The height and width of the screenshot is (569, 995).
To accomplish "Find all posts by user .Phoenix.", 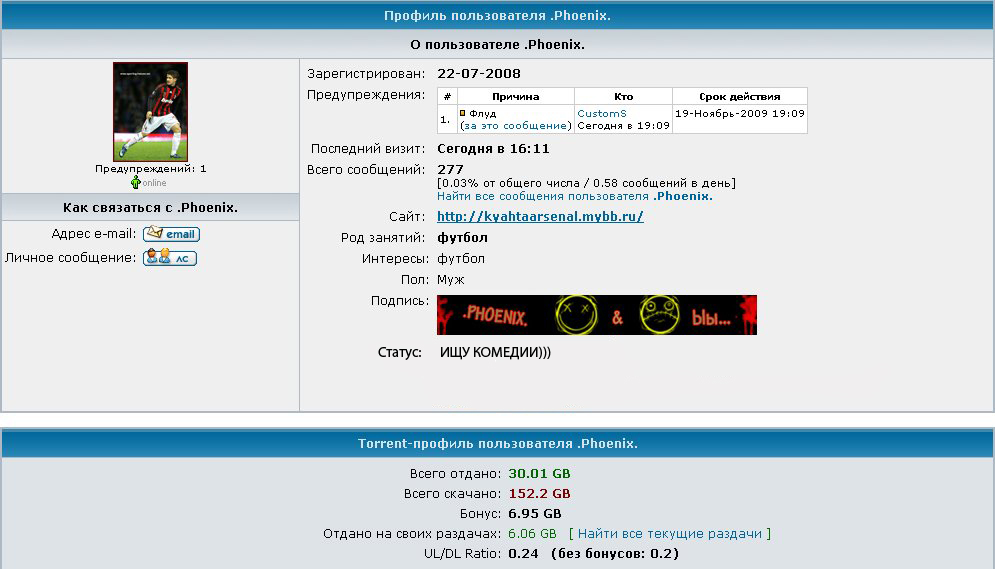I will point(575,196).
